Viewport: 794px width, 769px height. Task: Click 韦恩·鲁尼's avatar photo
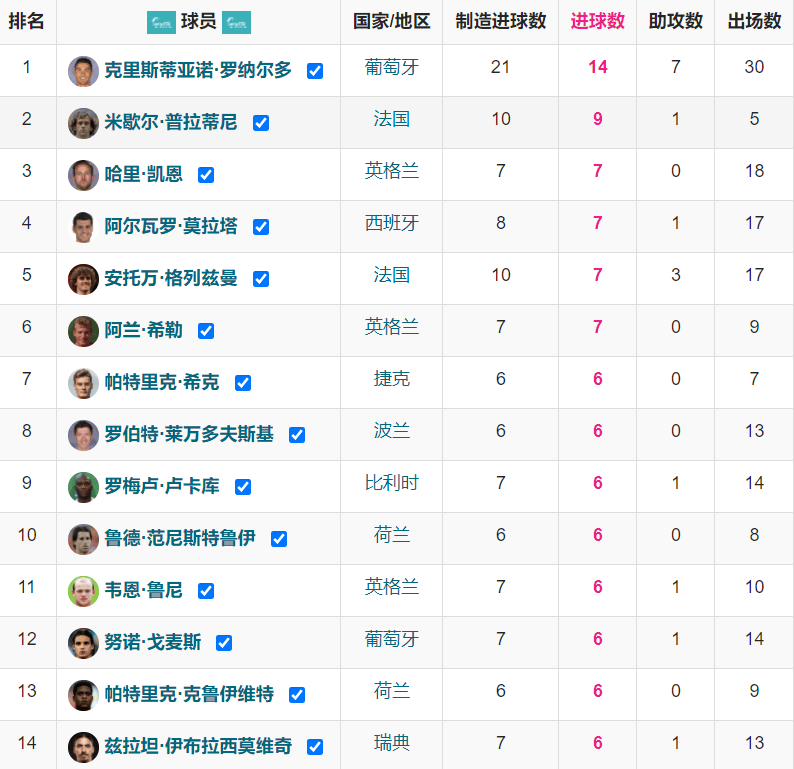(83, 591)
